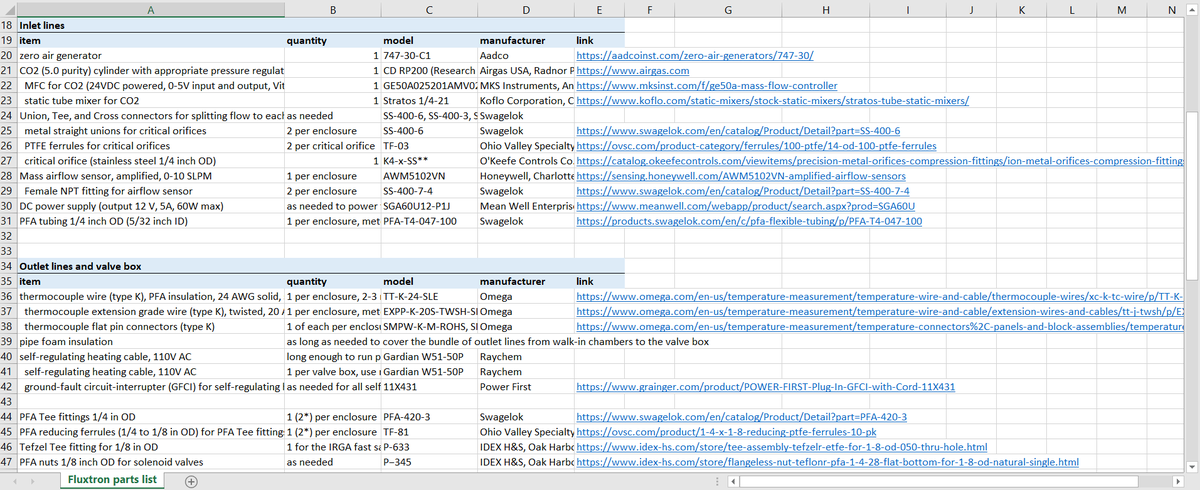
Task: Select column A header
Action: pyautogui.click(x=150, y=9)
